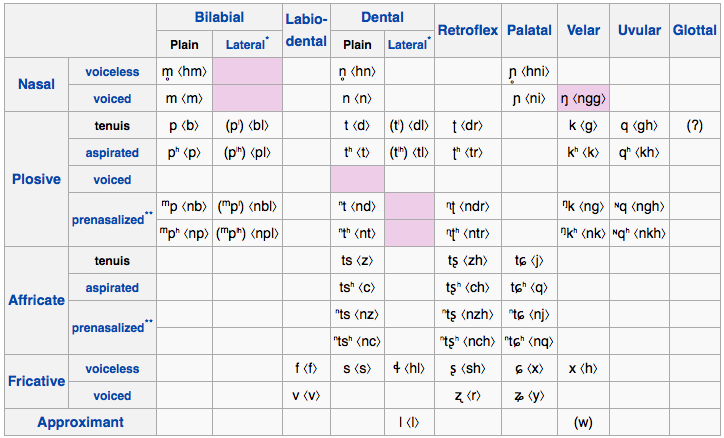Click the Plosive row header link

[x=36, y=179]
